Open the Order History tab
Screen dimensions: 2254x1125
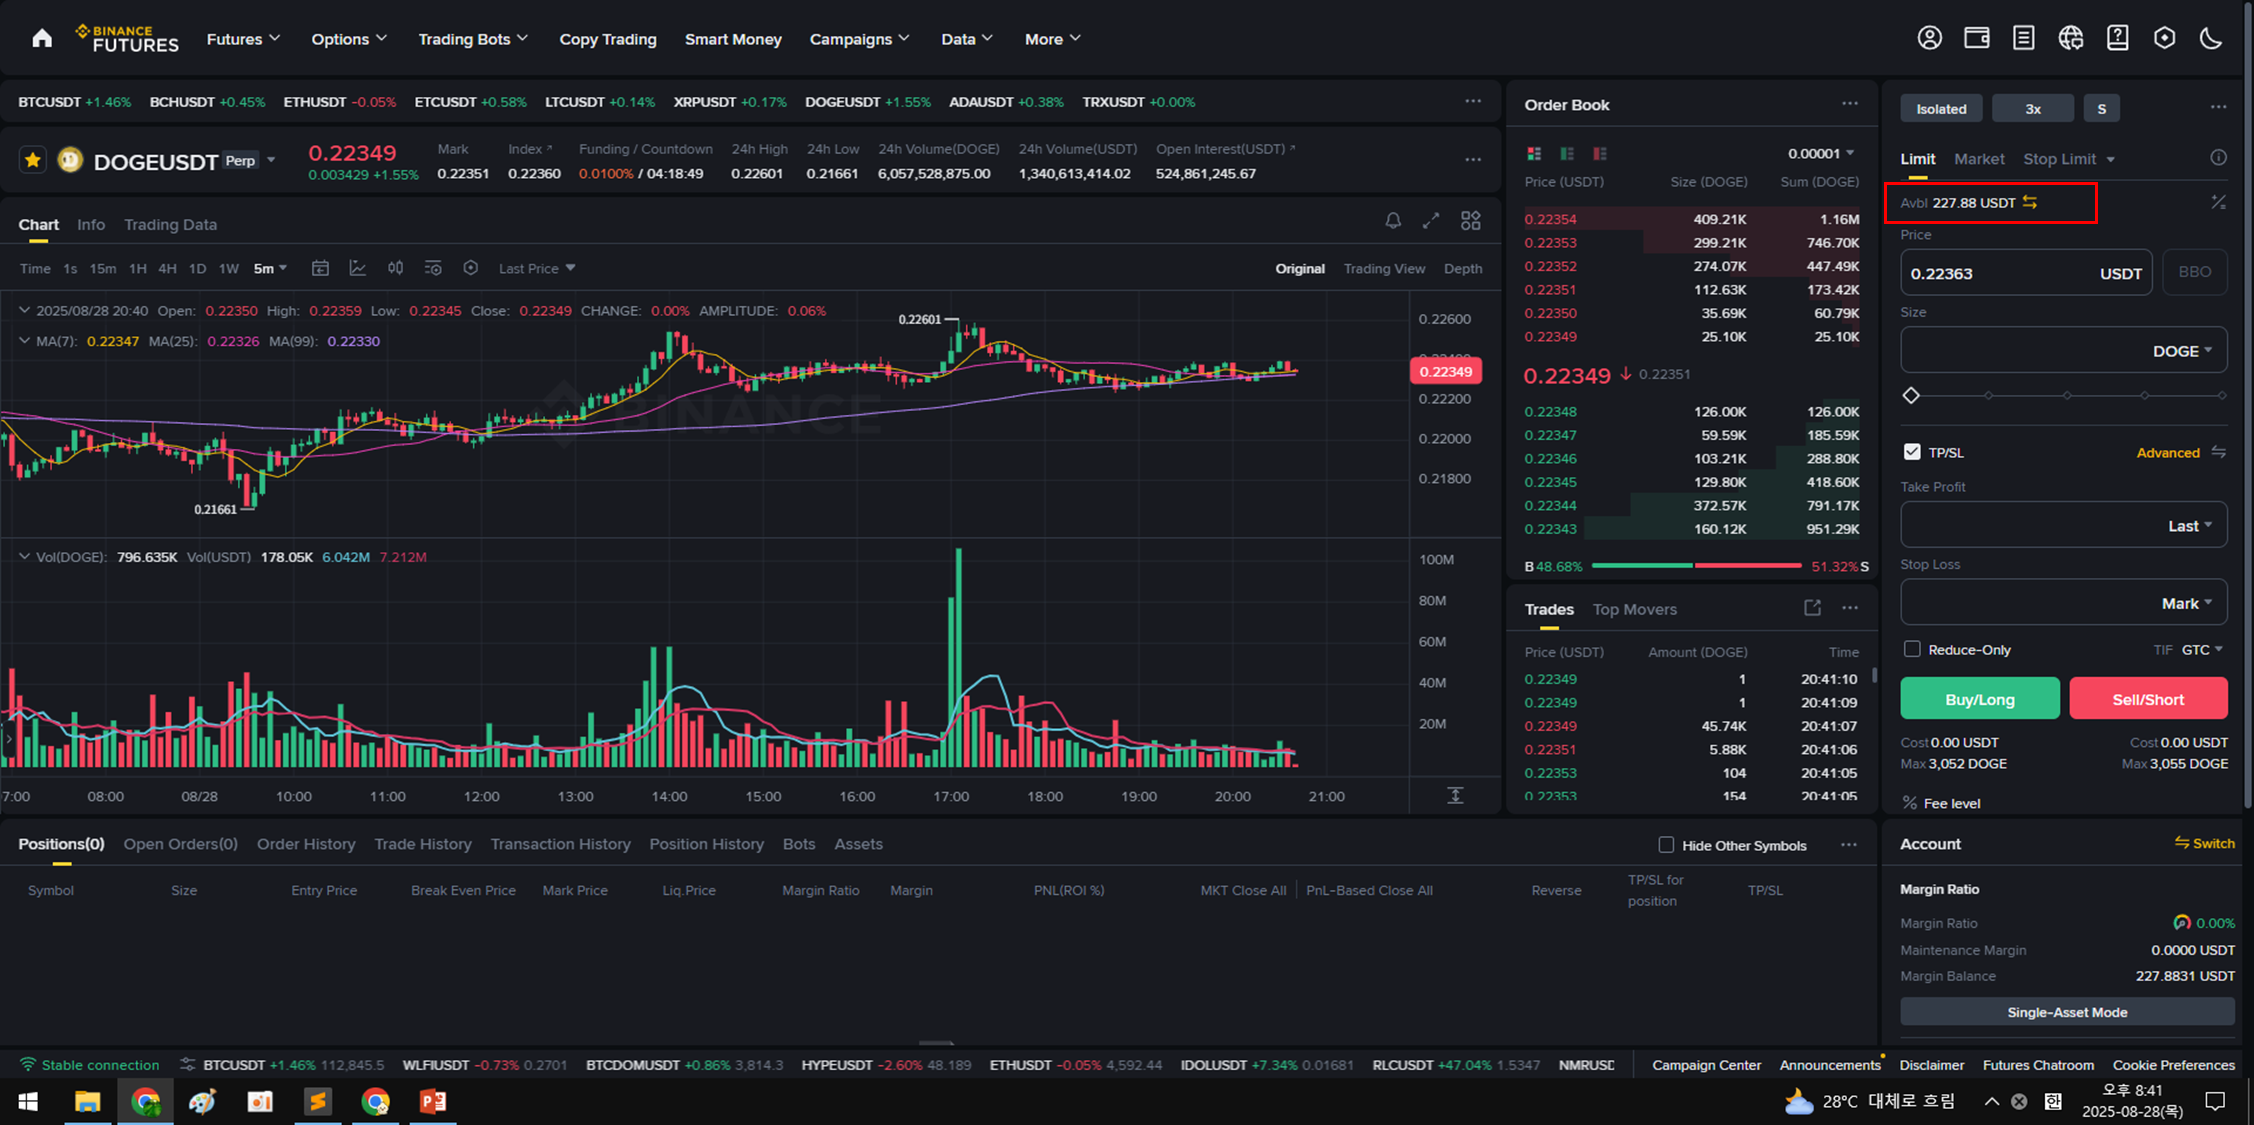pos(306,844)
